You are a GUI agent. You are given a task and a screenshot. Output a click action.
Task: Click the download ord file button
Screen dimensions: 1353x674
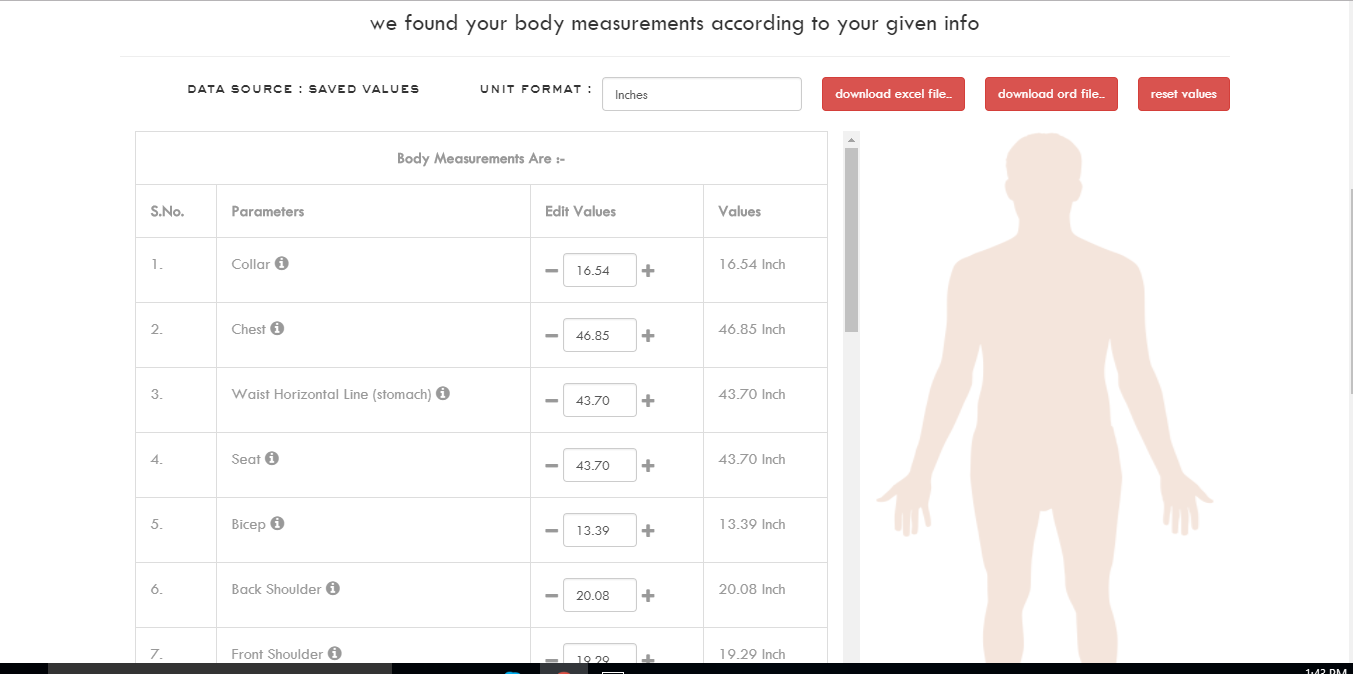tap(1051, 94)
